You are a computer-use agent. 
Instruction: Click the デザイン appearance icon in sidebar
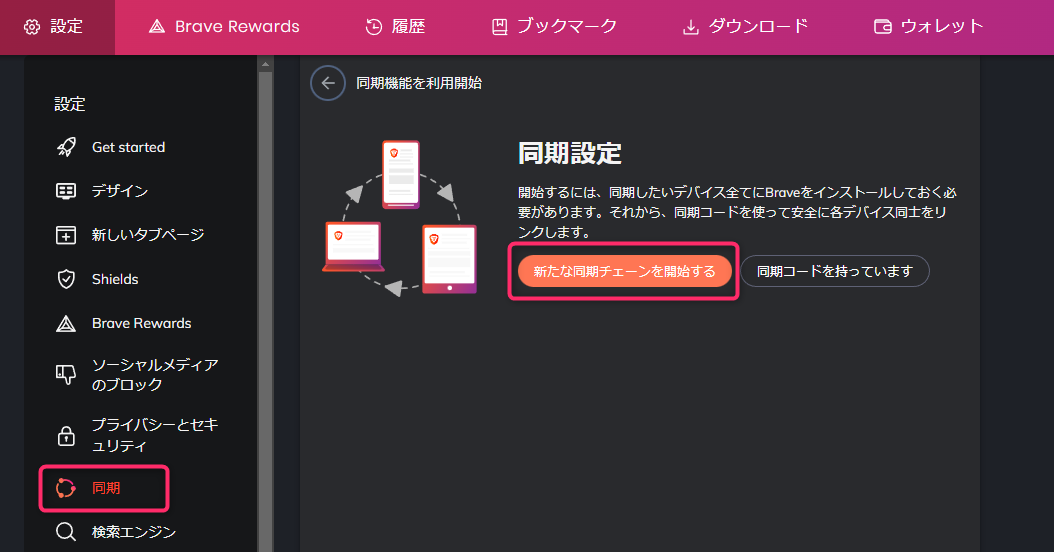66,191
